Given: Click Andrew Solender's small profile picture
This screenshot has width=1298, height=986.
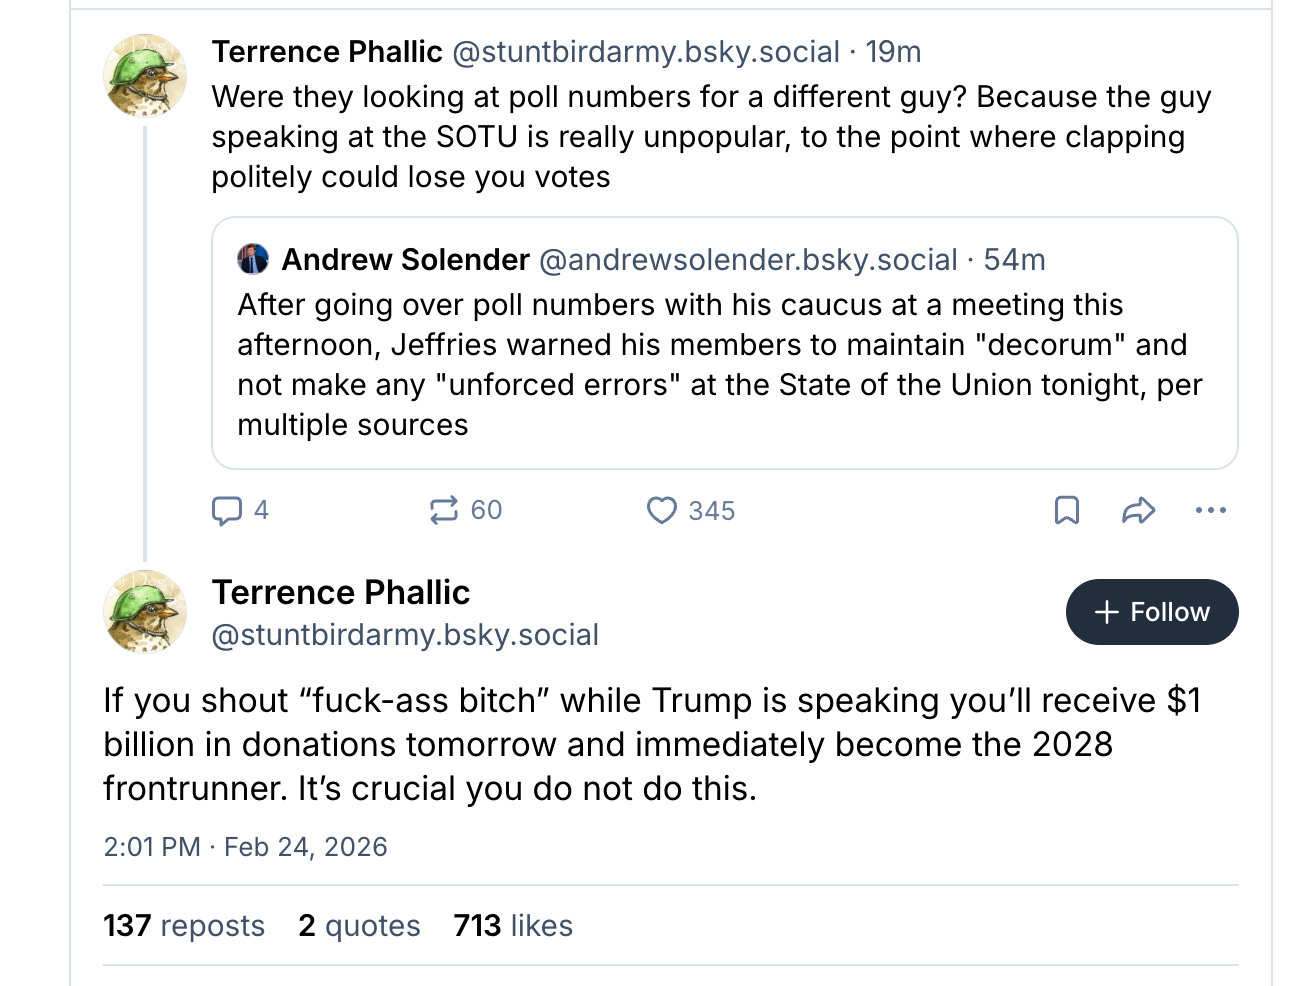Looking at the screenshot, I should pos(253,259).
